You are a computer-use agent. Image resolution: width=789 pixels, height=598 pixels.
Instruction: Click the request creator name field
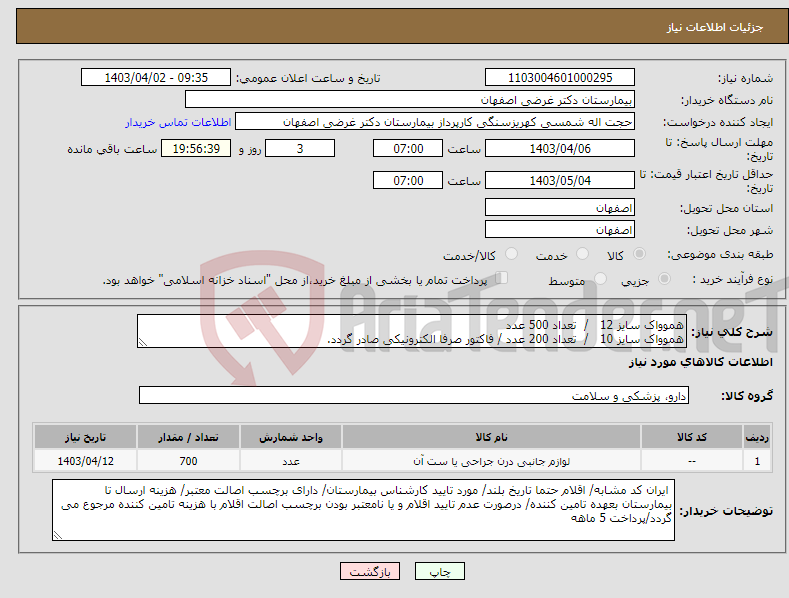click(435, 122)
